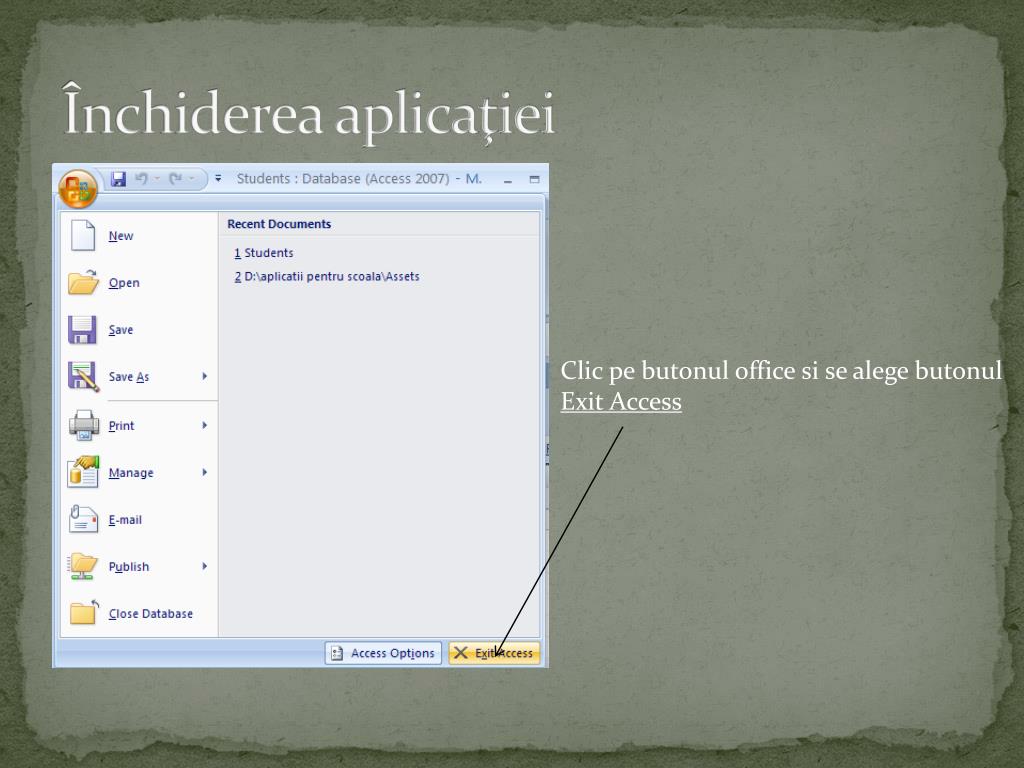Maximize the Access window
Viewport: 1024px width, 768px height.
534,179
